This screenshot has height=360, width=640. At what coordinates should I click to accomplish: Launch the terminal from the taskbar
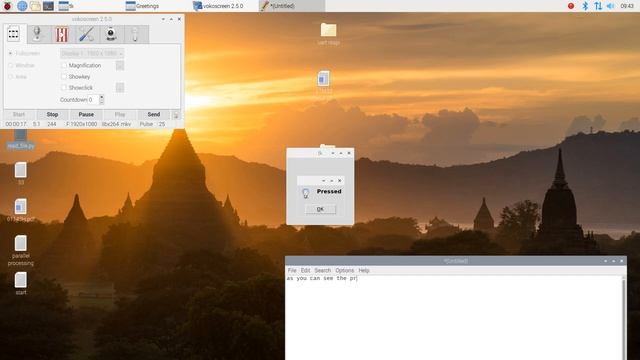[x=48, y=6]
